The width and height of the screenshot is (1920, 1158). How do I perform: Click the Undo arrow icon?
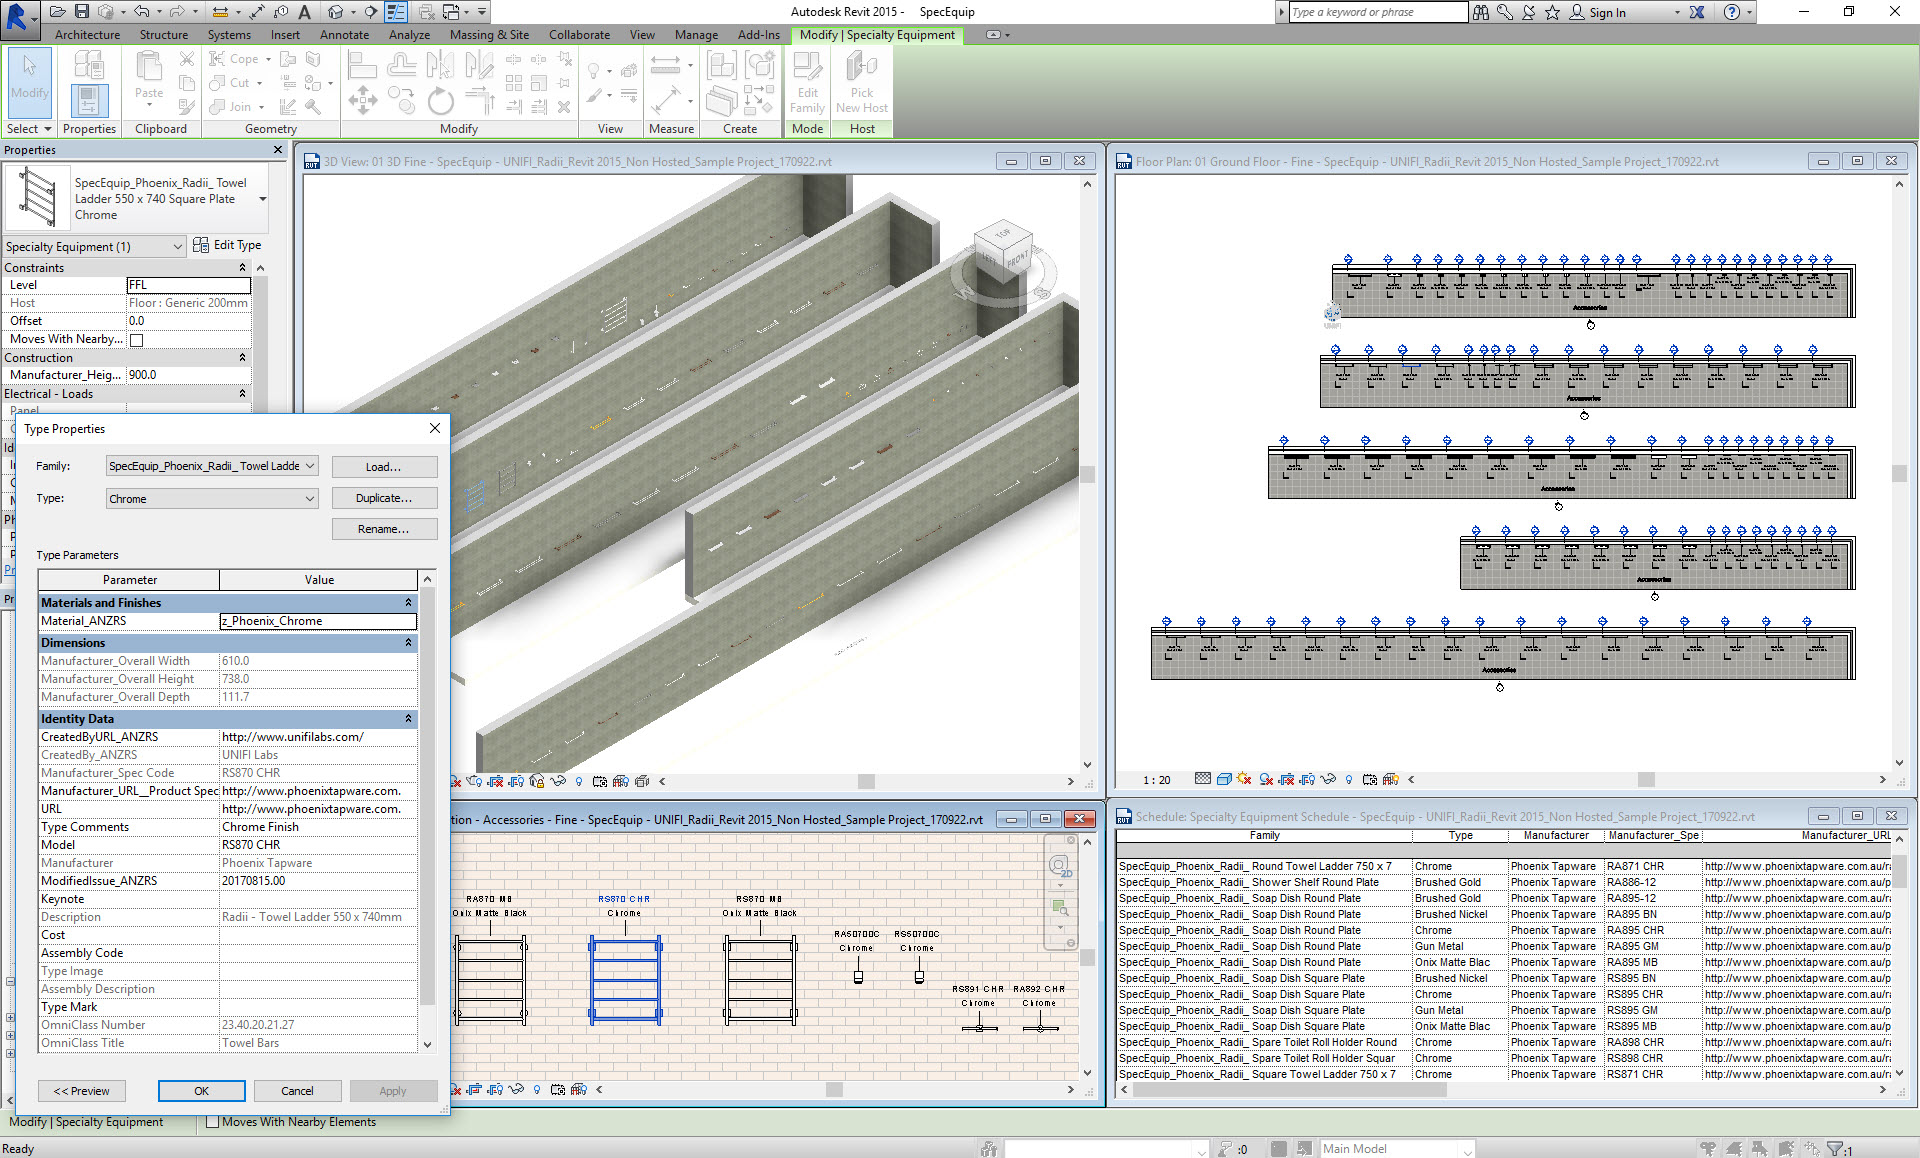(x=142, y=12)
